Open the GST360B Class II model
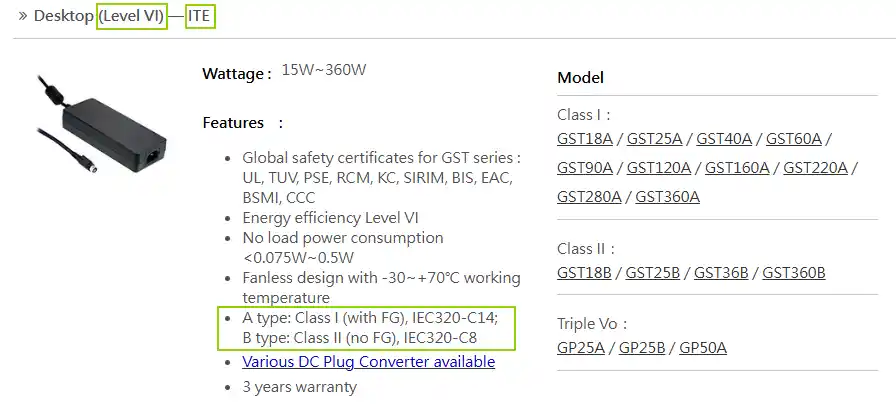The width and height of the screenshot is (896, 409). [x=794, y=272]
